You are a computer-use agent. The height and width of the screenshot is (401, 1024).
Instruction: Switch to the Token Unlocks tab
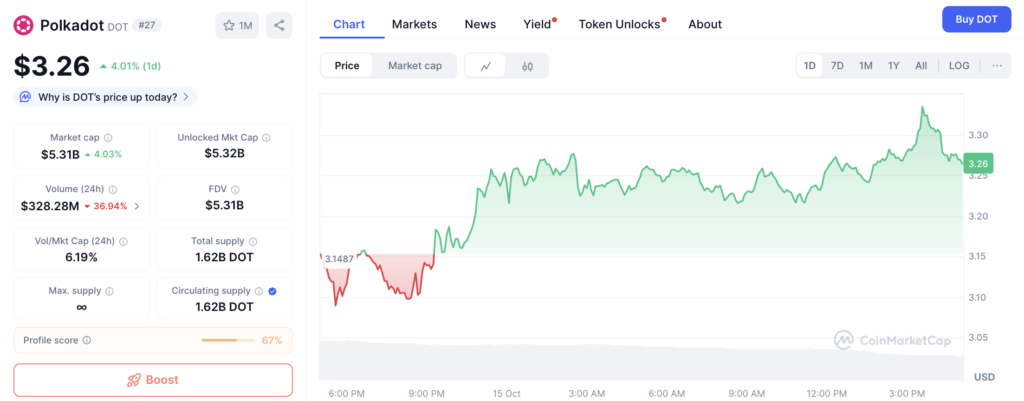620,24
